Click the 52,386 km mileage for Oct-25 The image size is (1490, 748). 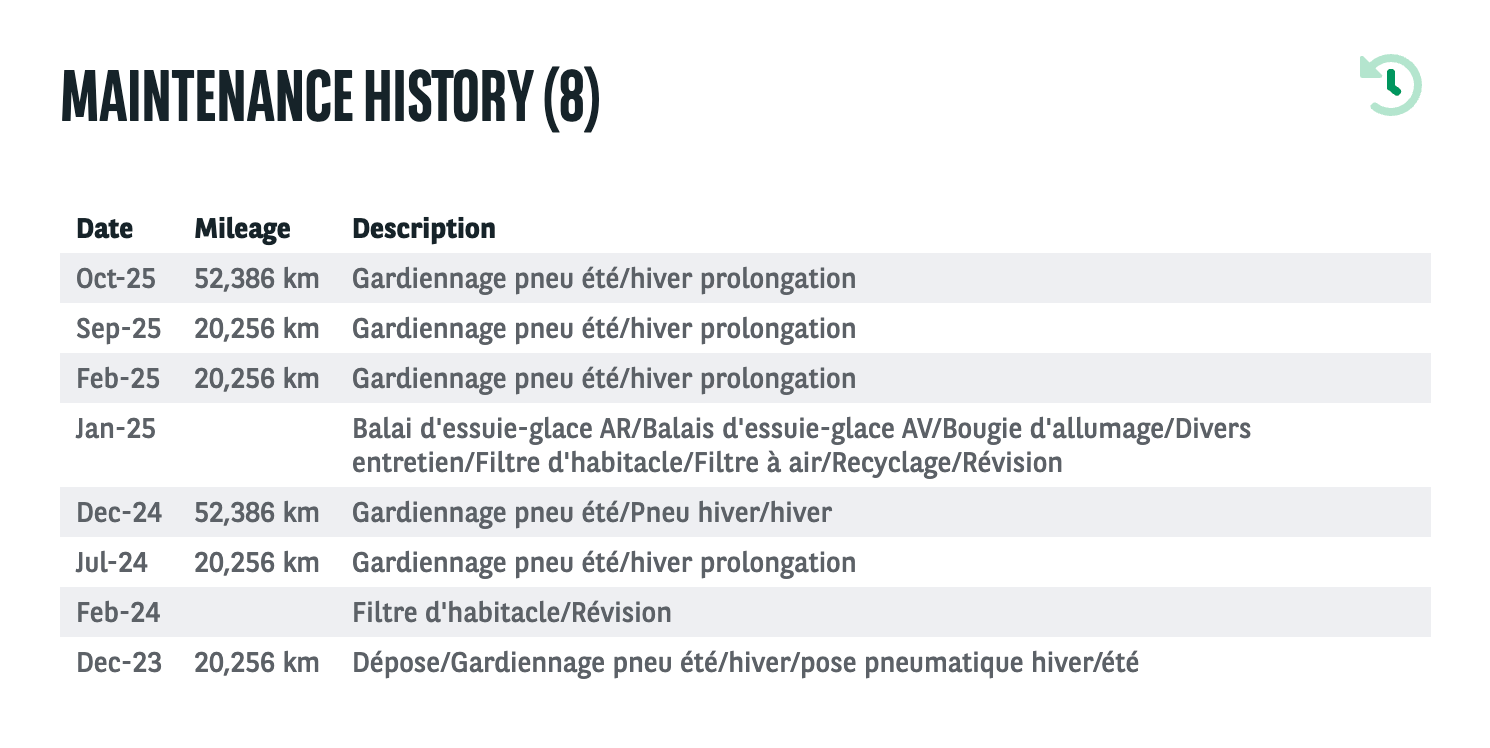(x=257, y=278)
